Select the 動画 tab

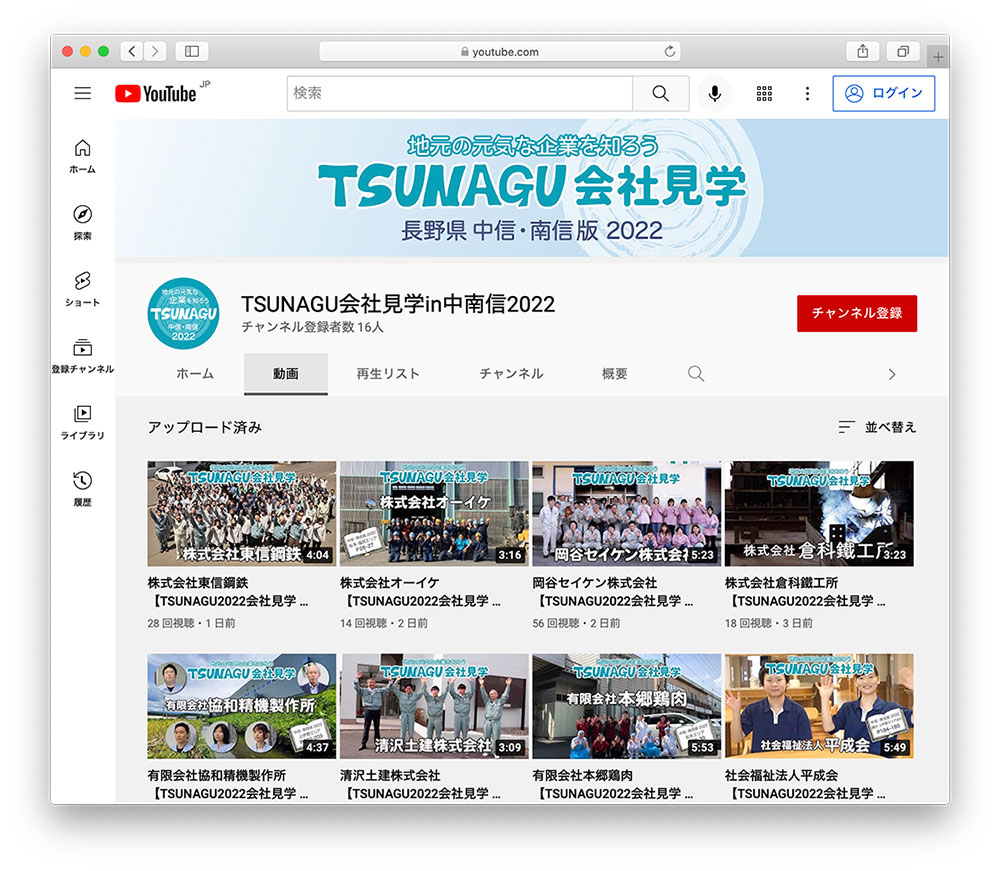[286, 374]
